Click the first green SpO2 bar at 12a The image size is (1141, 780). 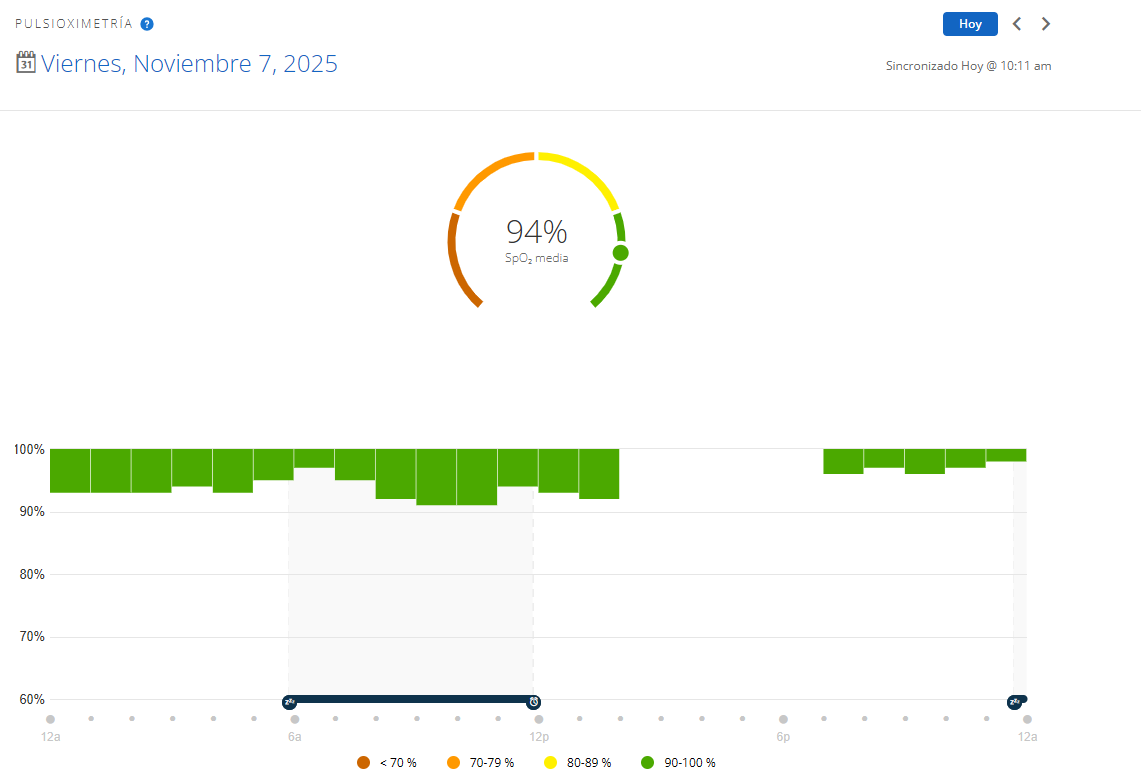coord(70,470)
